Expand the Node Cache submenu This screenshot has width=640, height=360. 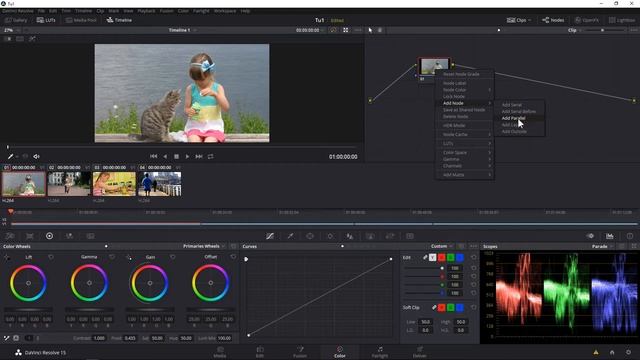[465, 134]
